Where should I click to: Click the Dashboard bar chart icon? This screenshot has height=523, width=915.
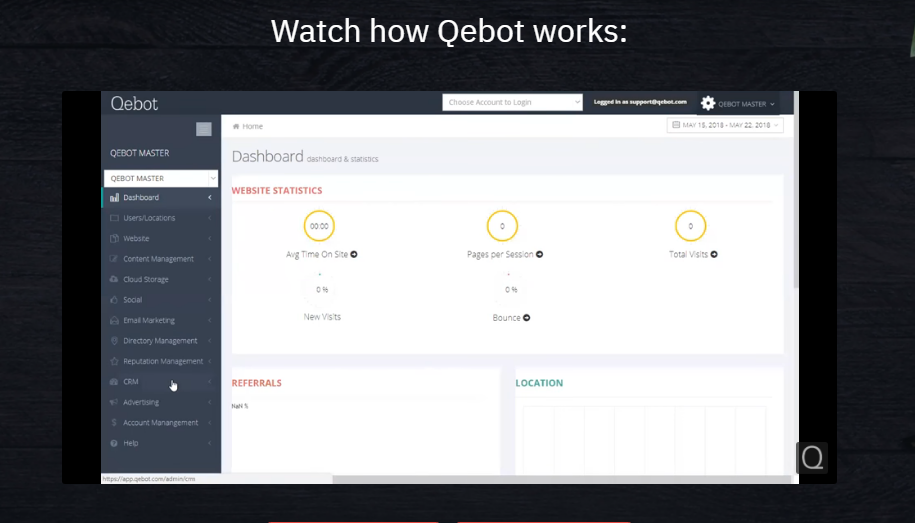point(114,198)
